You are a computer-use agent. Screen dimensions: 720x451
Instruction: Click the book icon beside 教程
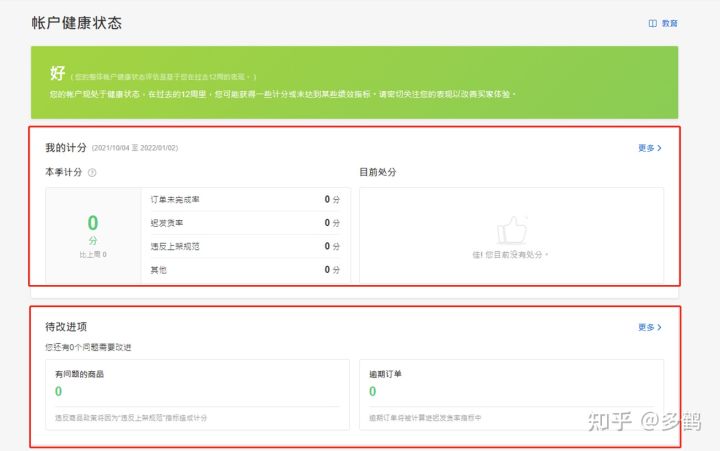pos(652,23)
